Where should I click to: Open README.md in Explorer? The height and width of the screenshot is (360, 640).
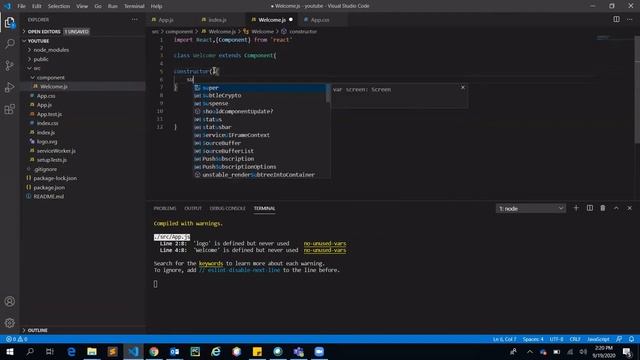click(x=49, y=196)
